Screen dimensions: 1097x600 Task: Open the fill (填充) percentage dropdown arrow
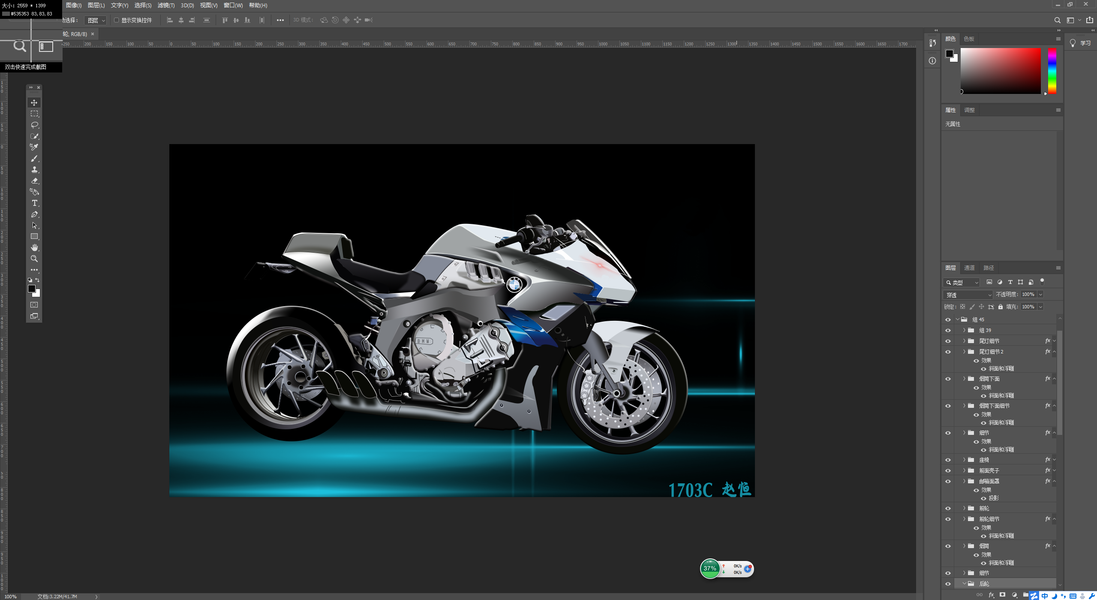(1040, 307)
